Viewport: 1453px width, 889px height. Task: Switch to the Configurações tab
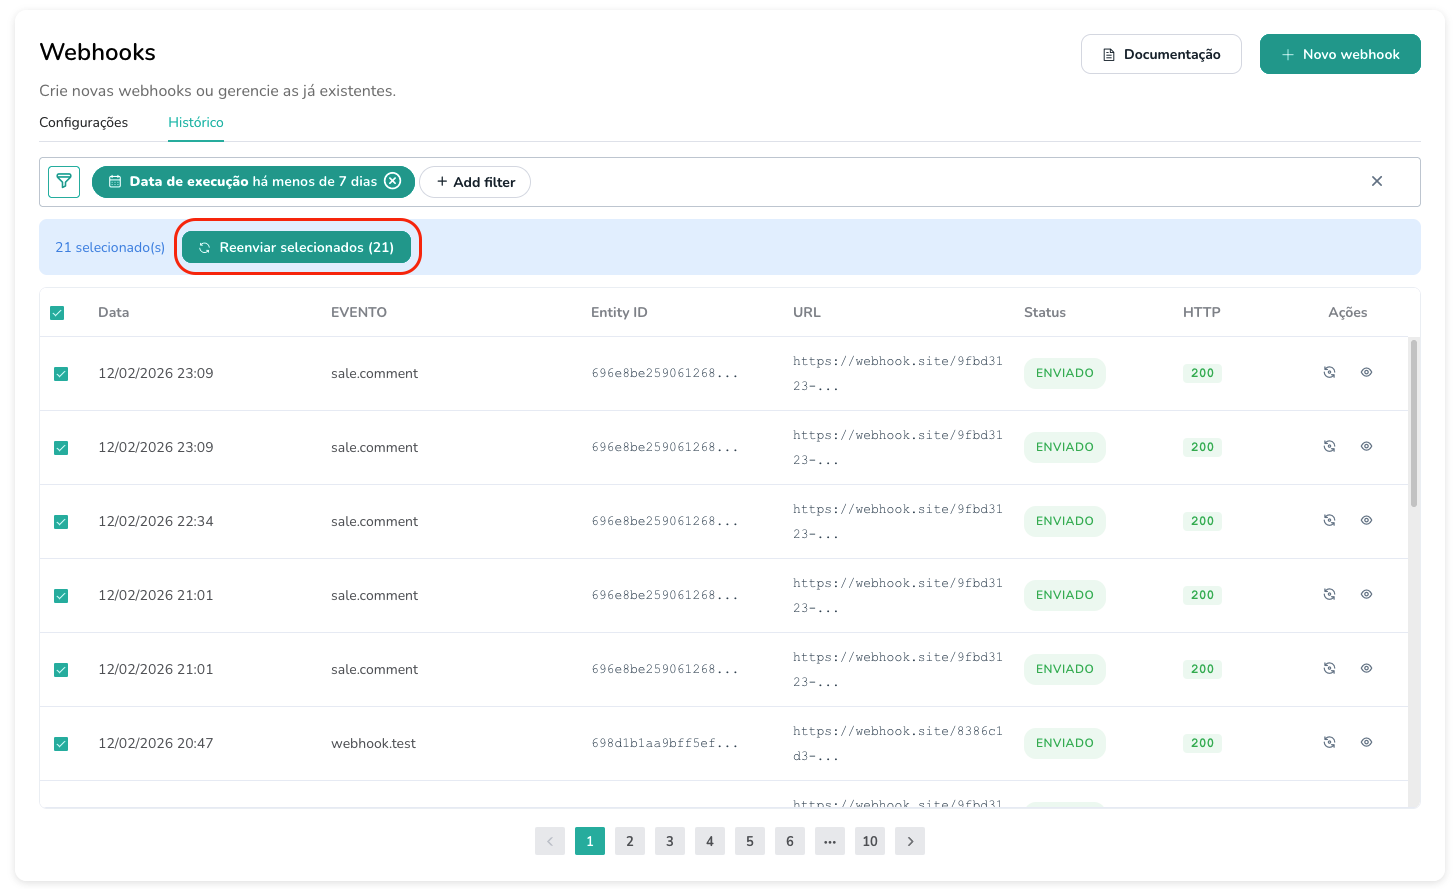coord(83,122)
